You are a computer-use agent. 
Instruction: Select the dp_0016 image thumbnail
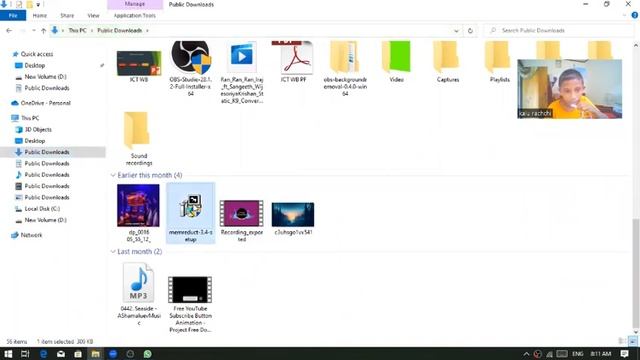[139, 213]
